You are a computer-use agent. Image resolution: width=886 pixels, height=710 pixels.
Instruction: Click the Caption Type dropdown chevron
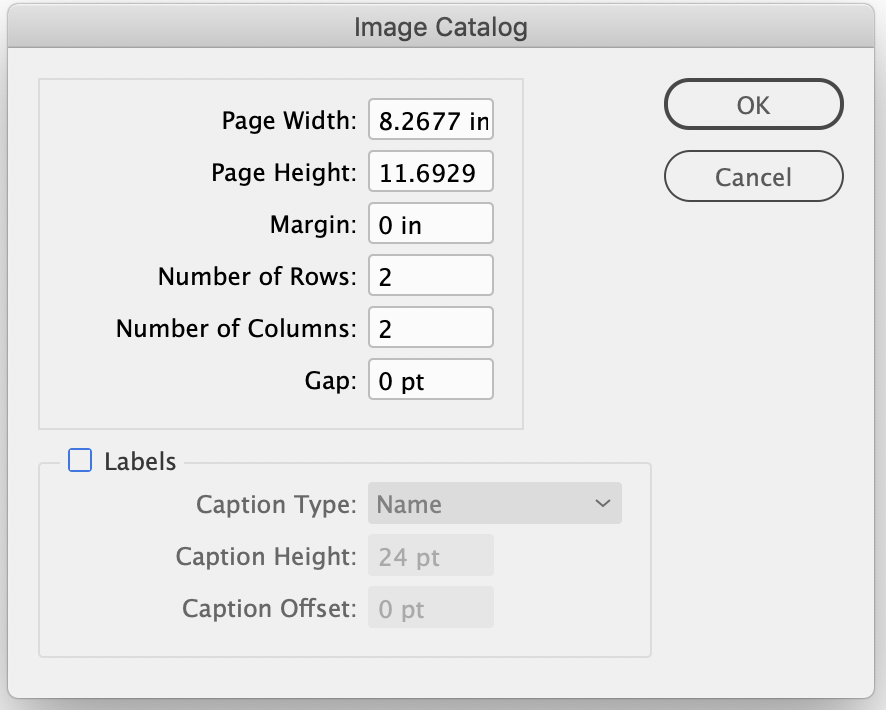pyautogui.click(x=604, y=503)
